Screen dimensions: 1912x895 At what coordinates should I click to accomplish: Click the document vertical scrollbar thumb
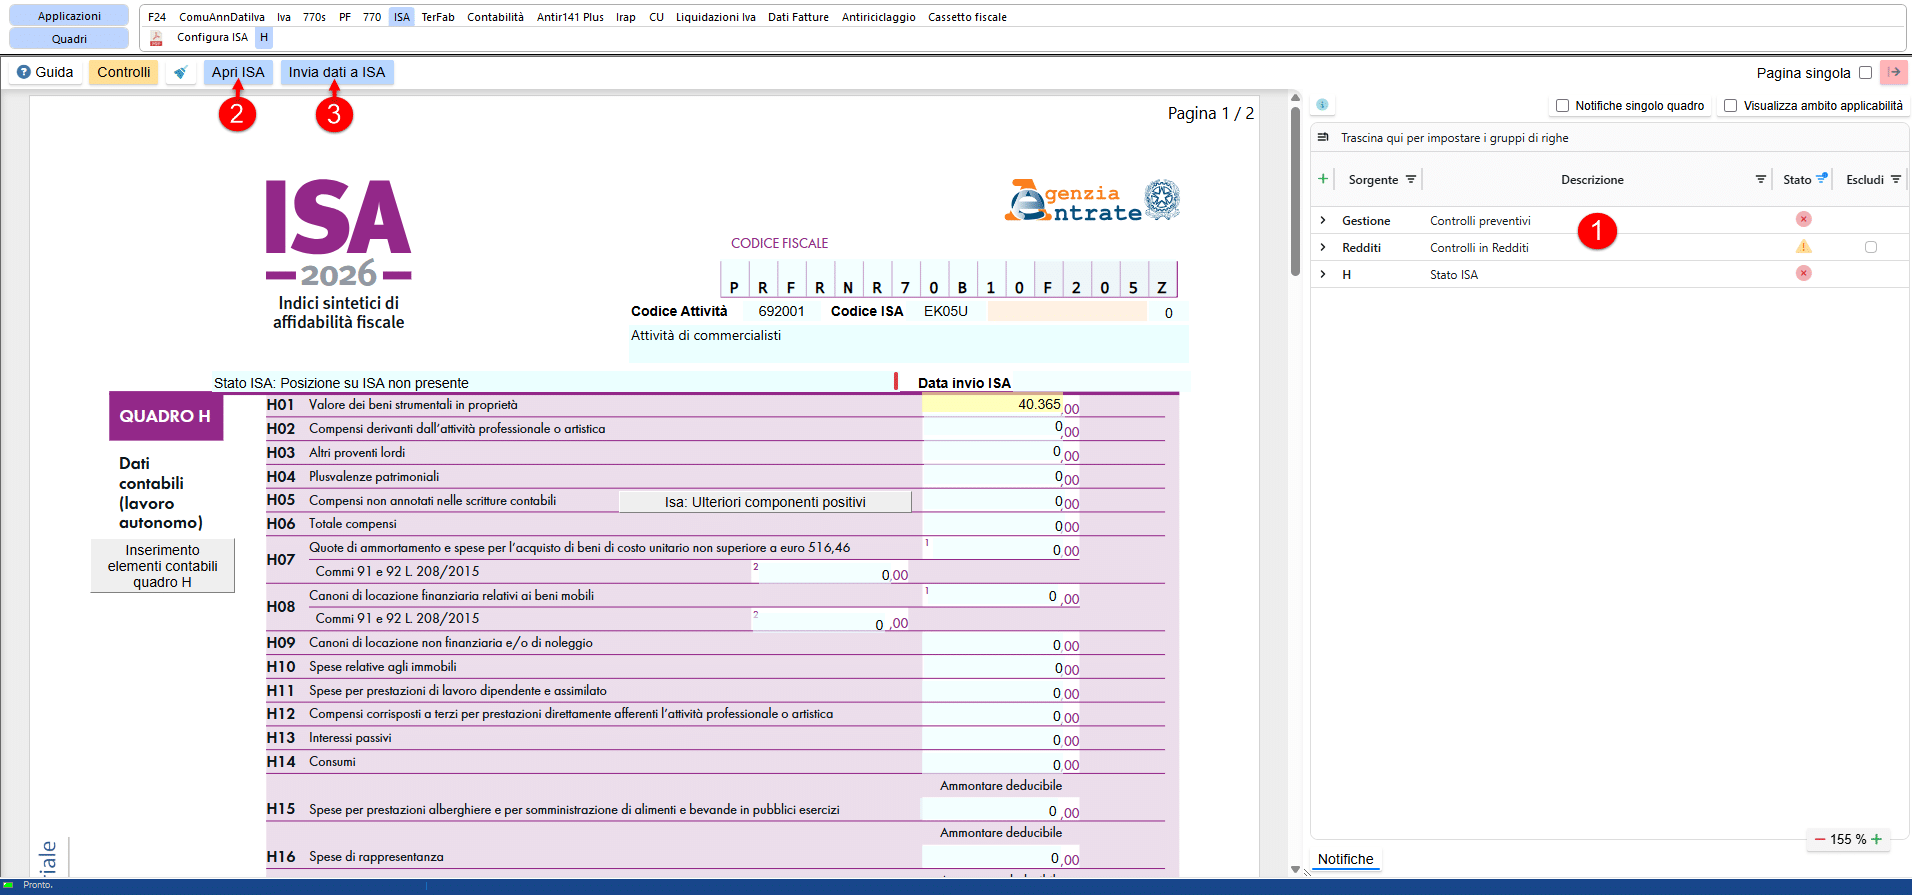pyautogui.click(x=1295, y=190)
